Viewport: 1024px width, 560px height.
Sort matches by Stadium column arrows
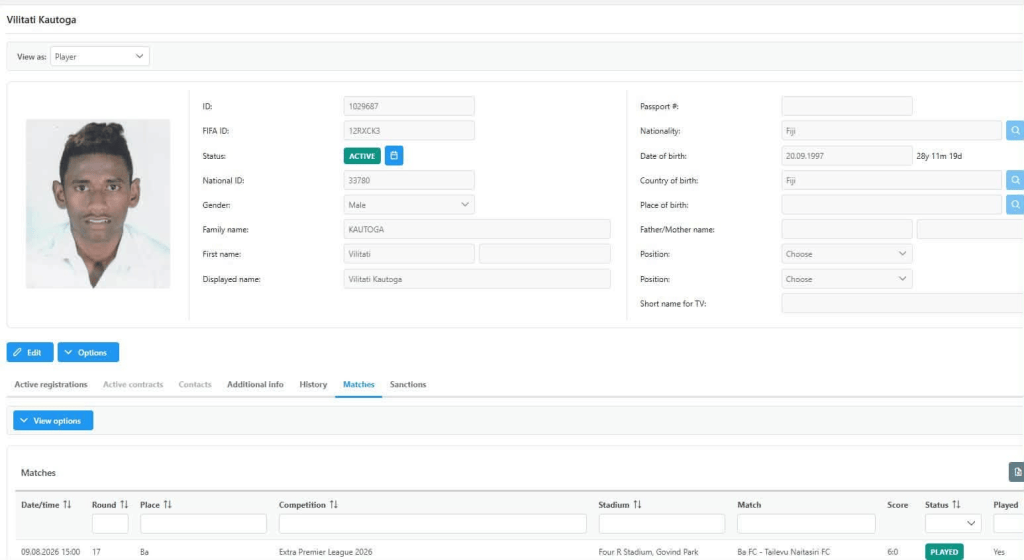coord(637,505)
